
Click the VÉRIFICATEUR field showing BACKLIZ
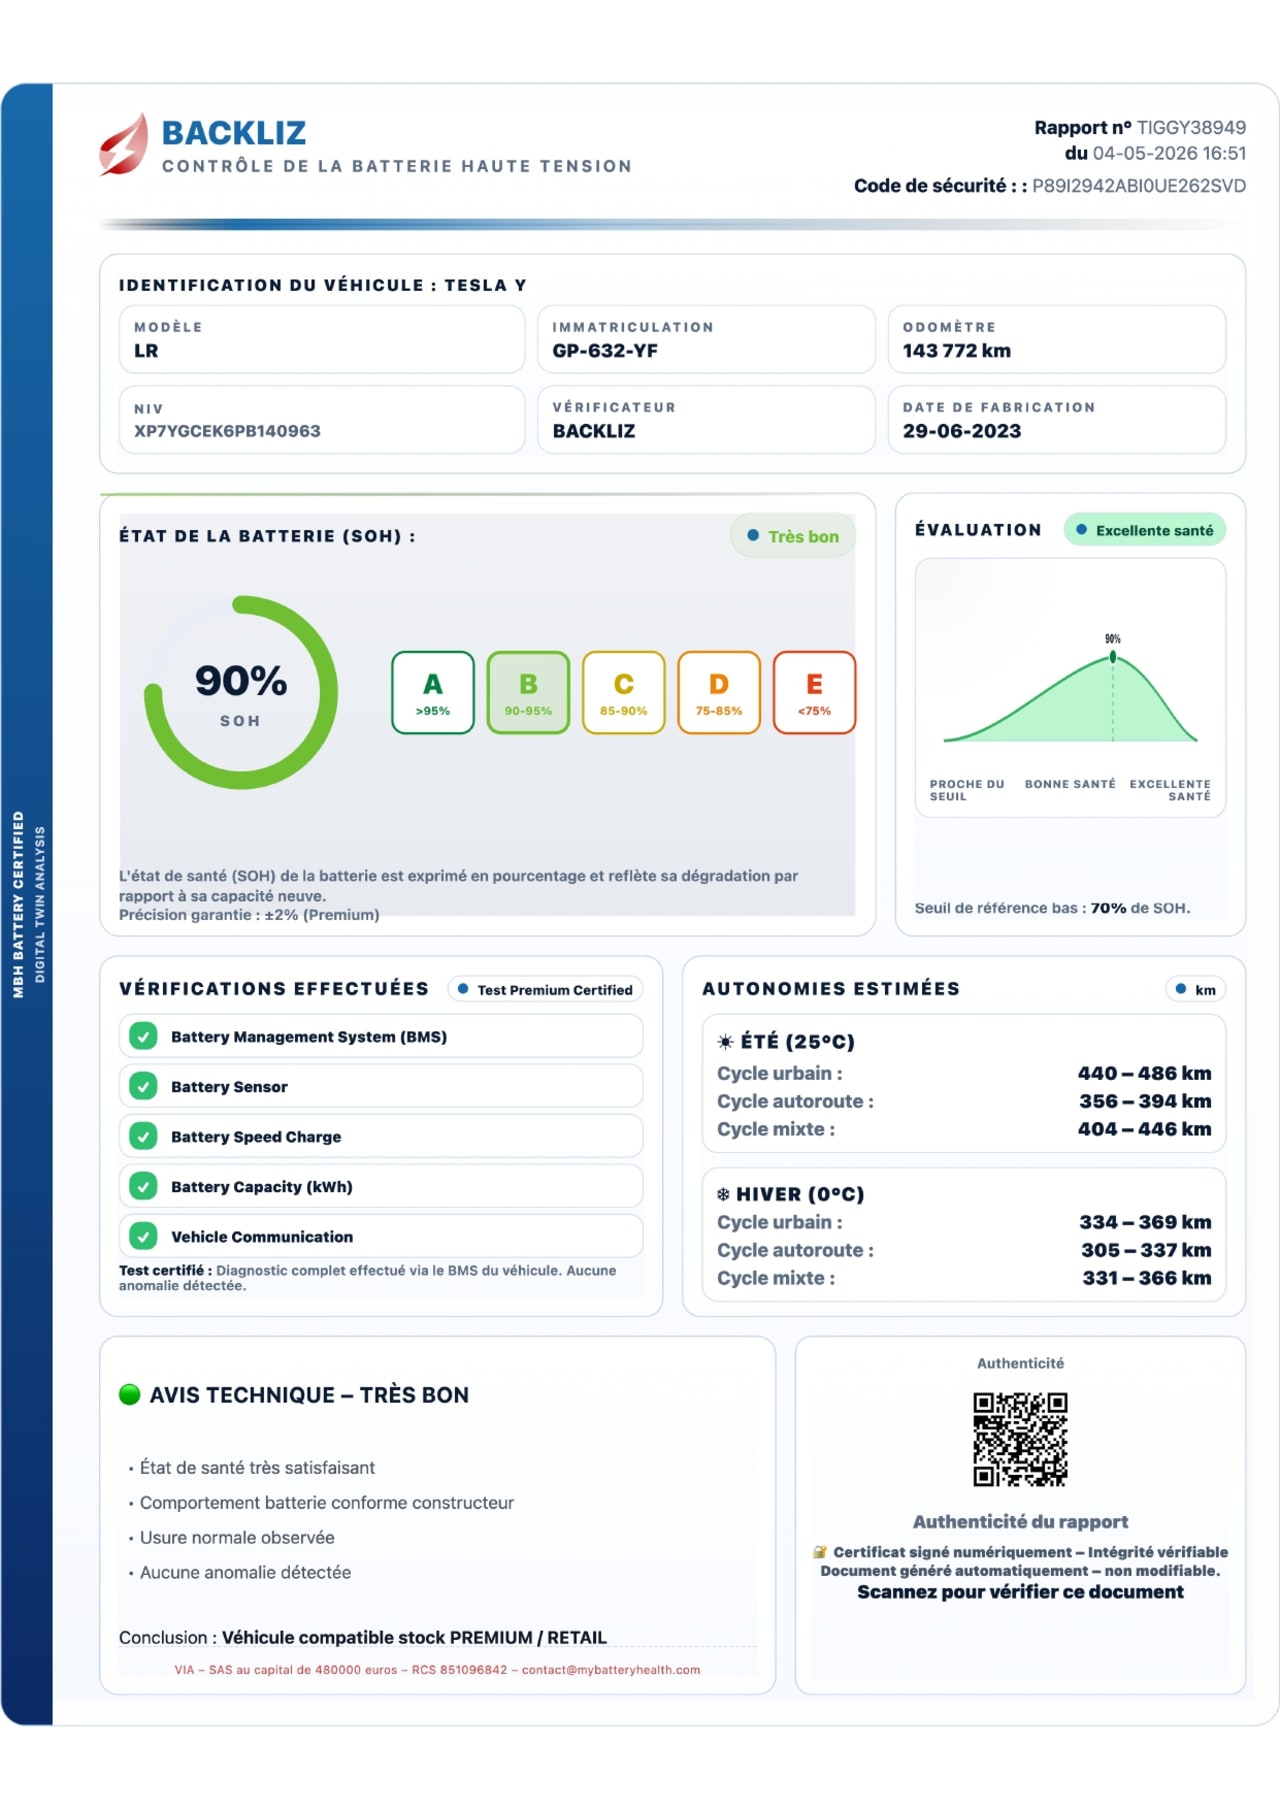(706, 420)
